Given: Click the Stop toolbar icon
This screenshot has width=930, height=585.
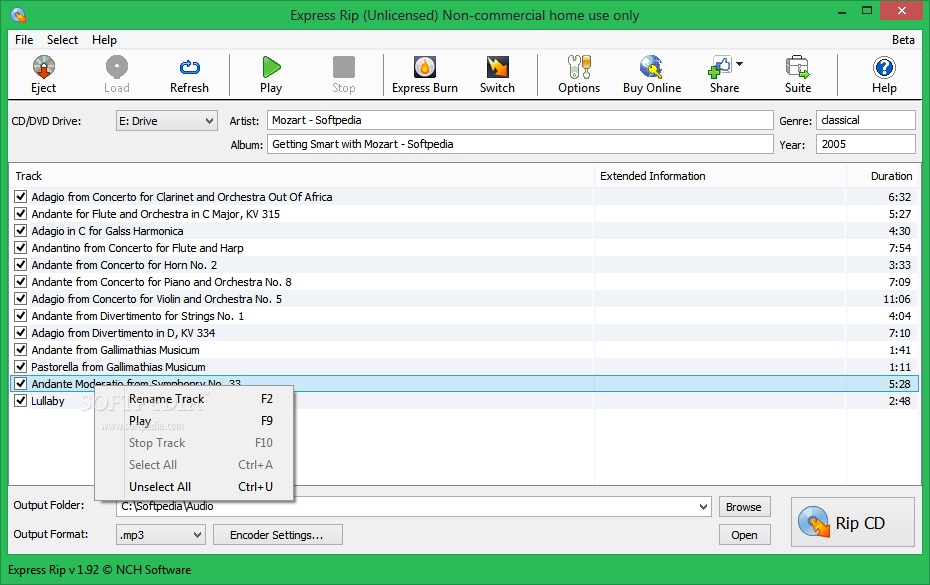Looking at the screenshot, I should click(x=343, y=67).
